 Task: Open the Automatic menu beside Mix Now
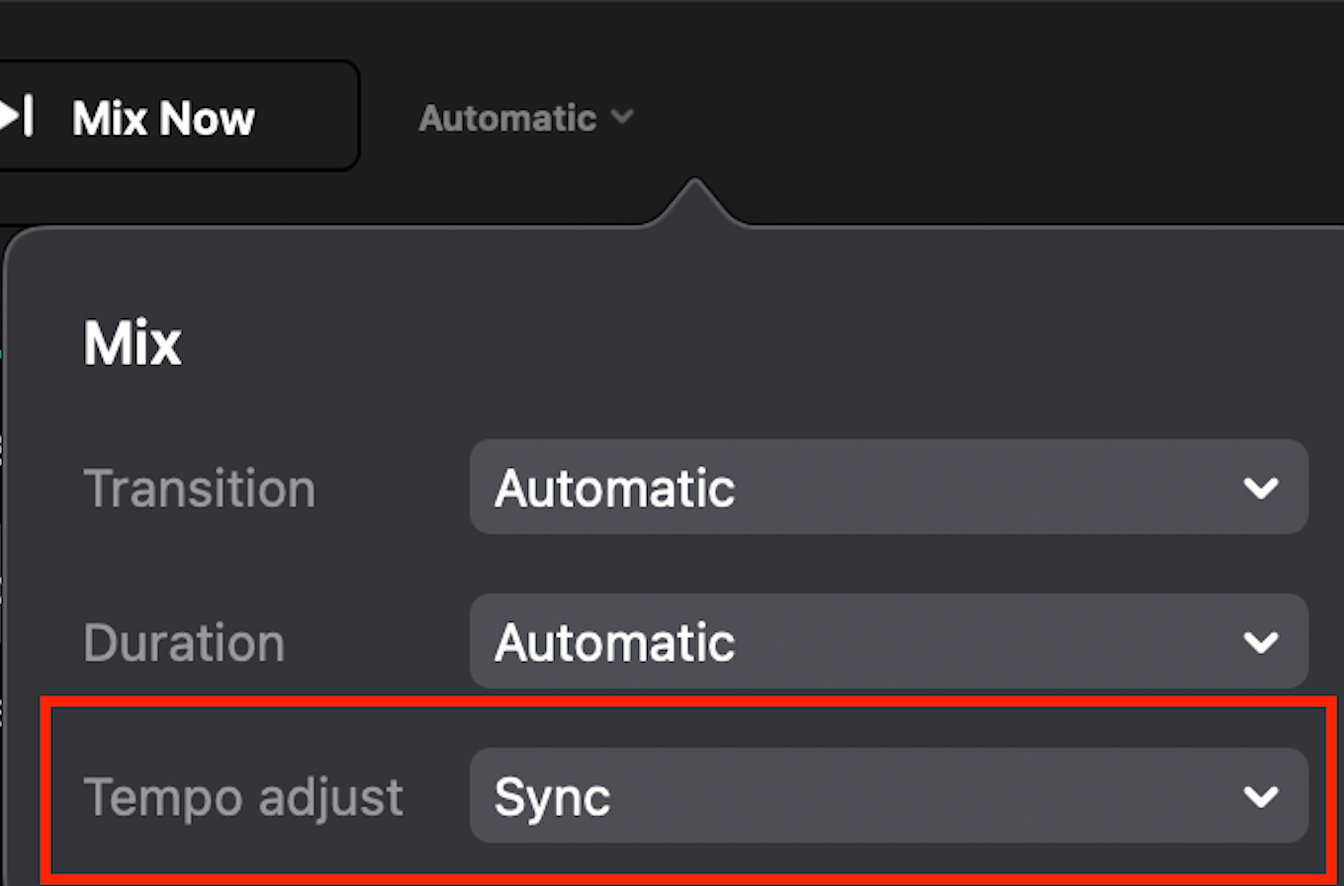(x=525, y=118)
